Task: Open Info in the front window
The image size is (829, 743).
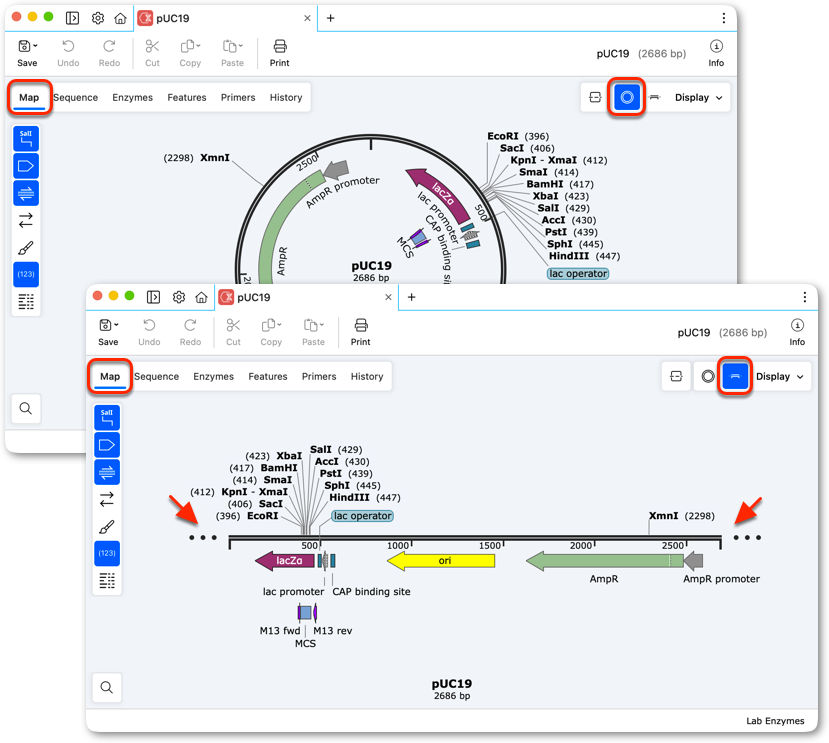Action: click(797, 332)
